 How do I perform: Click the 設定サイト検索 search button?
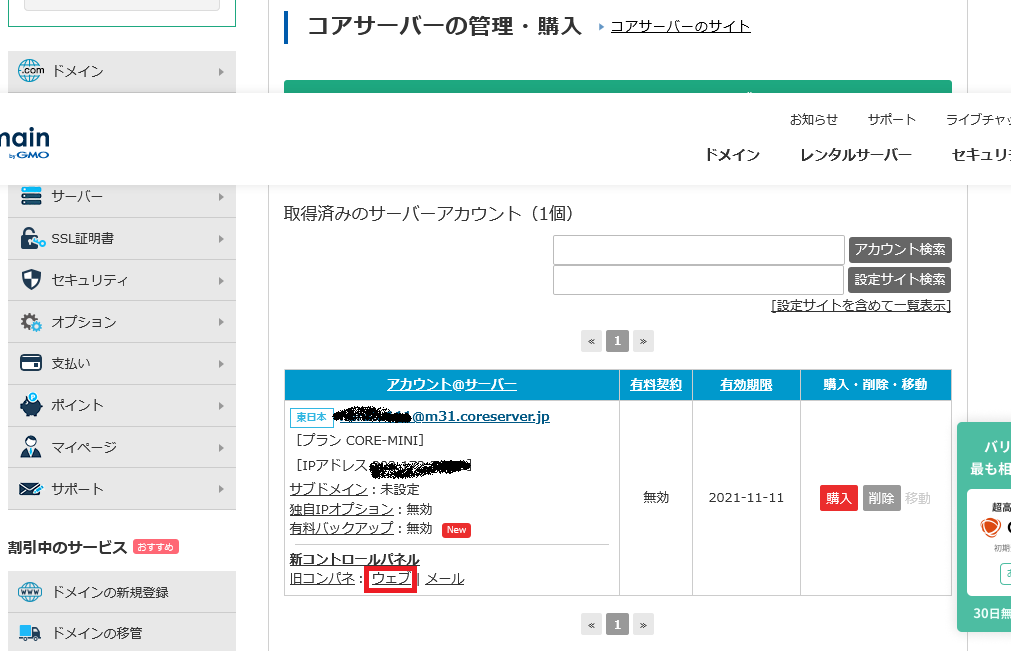pos(899,280)
